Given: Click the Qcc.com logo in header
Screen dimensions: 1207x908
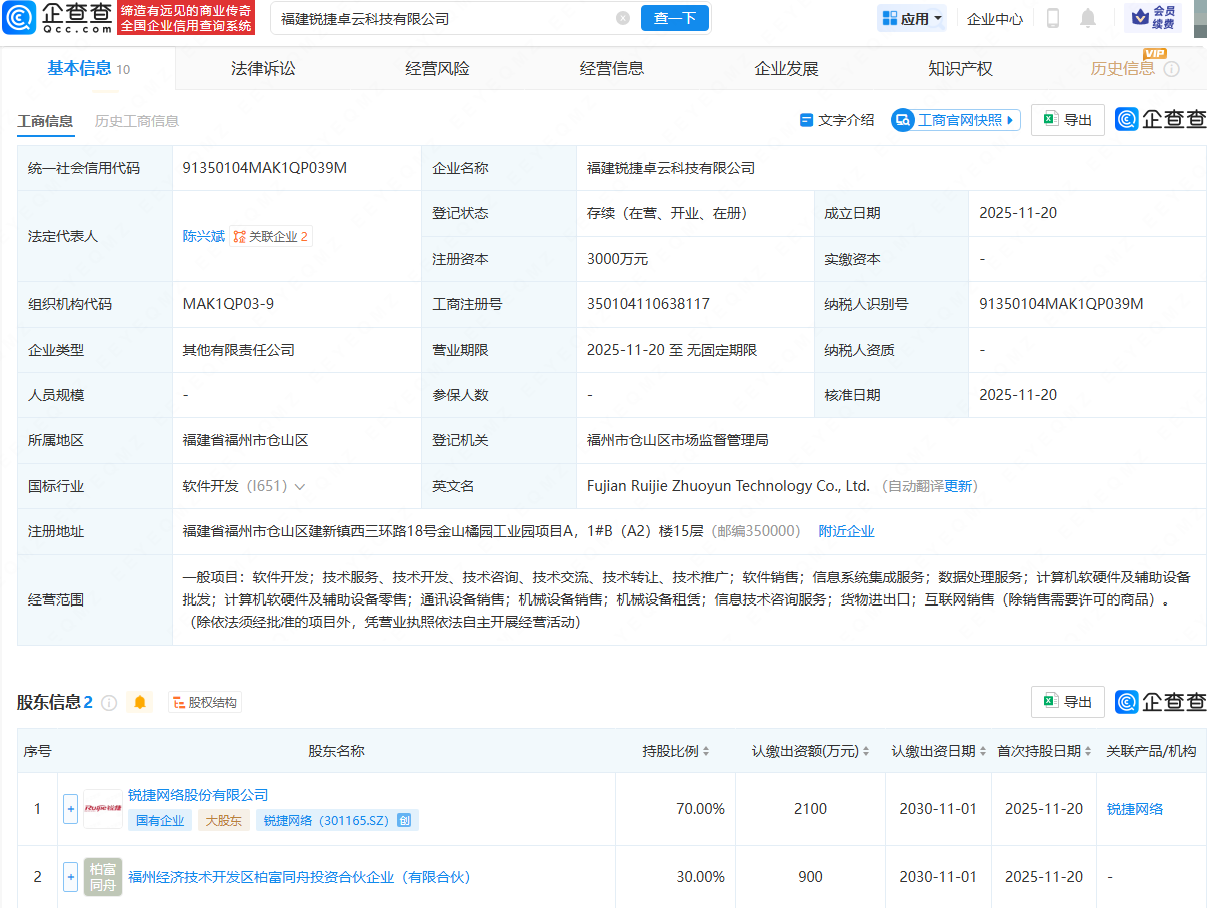Looking at the screenshot, I should (58, 18).
